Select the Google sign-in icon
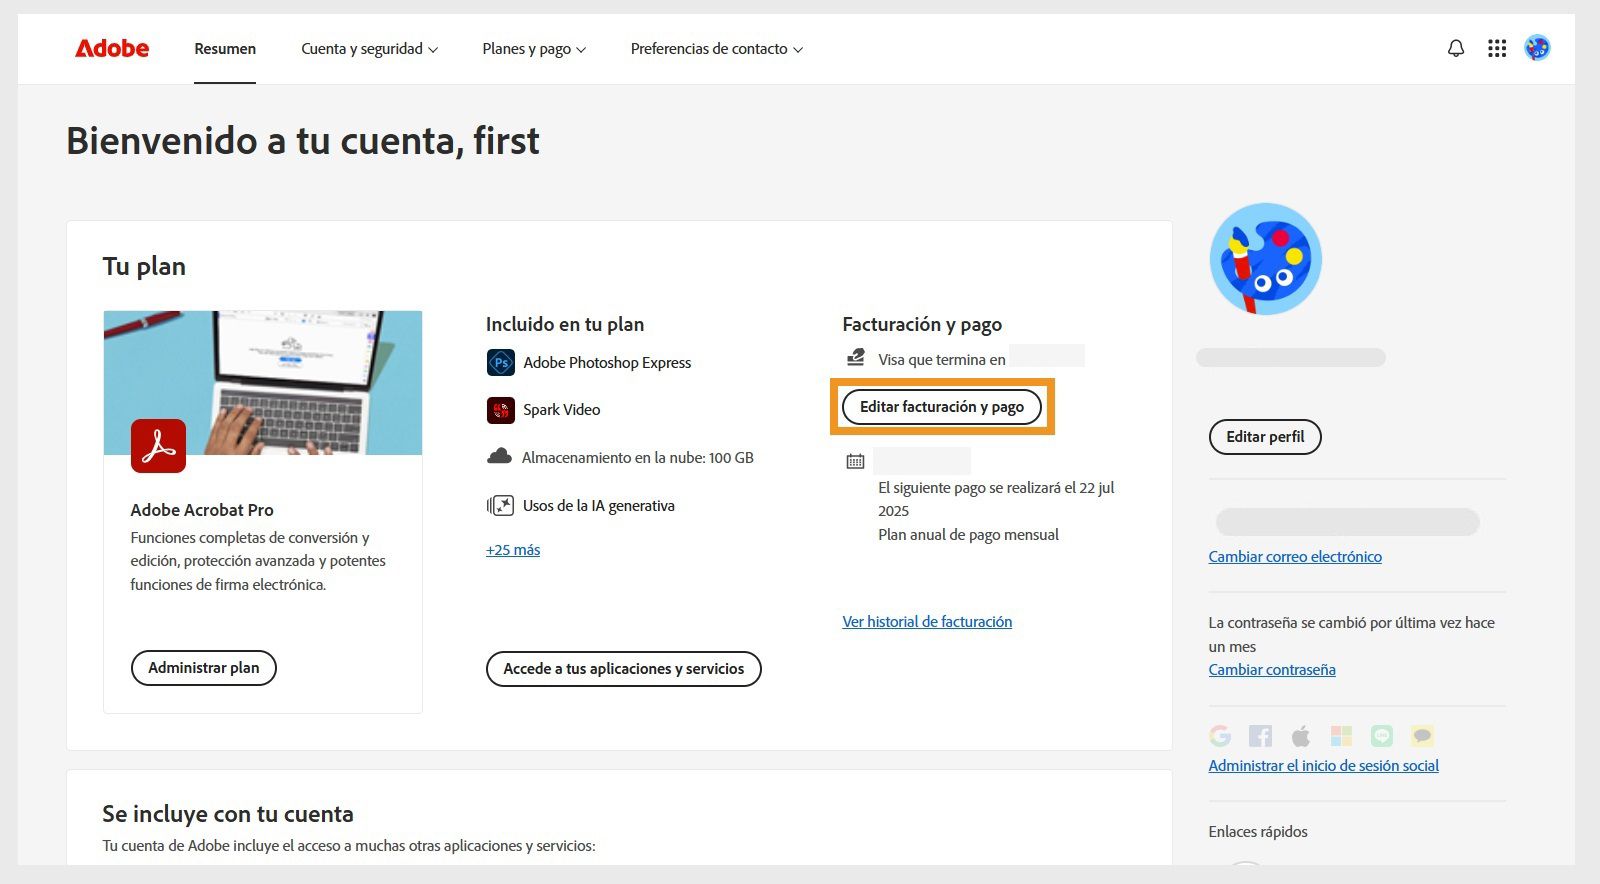 [1220, 736]
